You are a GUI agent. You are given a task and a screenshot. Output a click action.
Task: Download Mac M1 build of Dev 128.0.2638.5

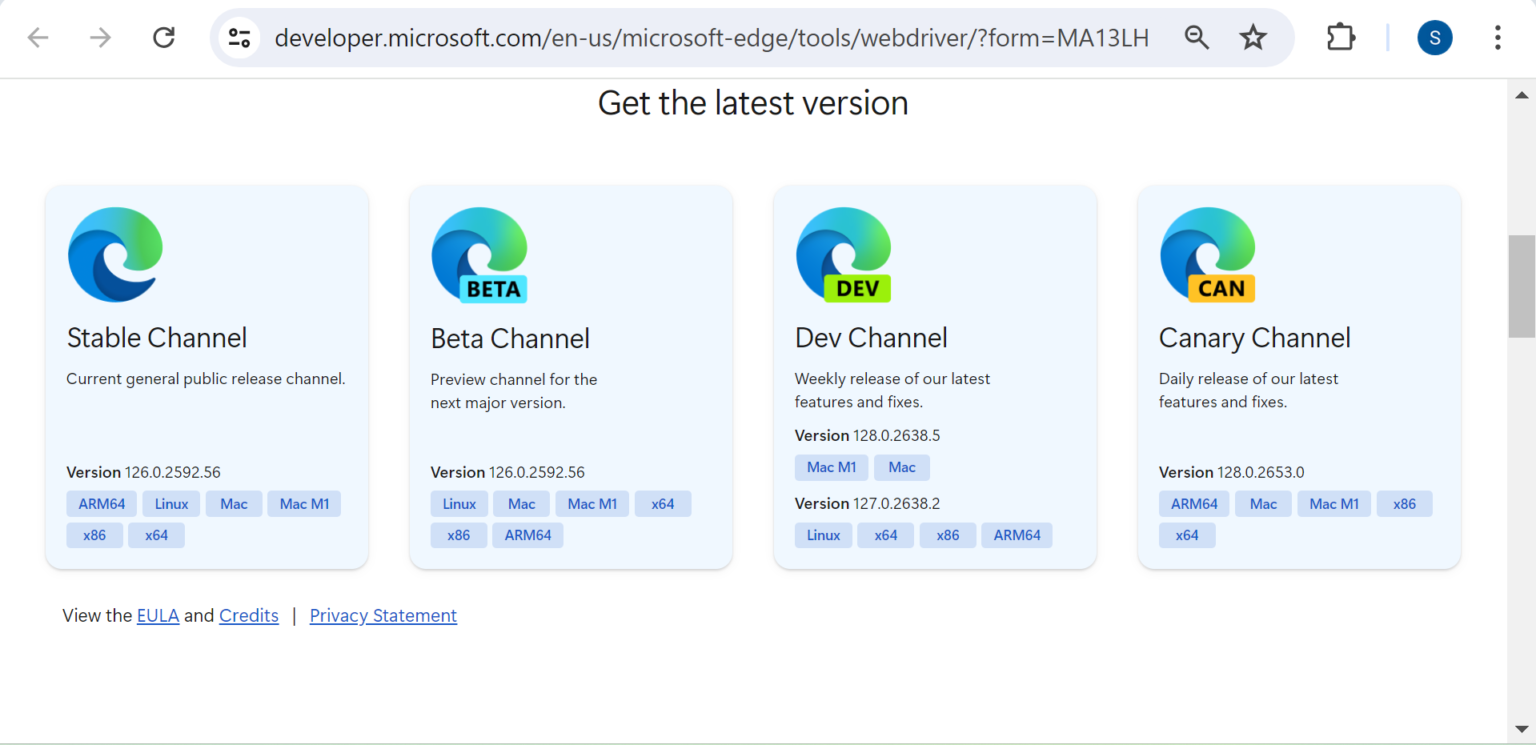point(831,467)
